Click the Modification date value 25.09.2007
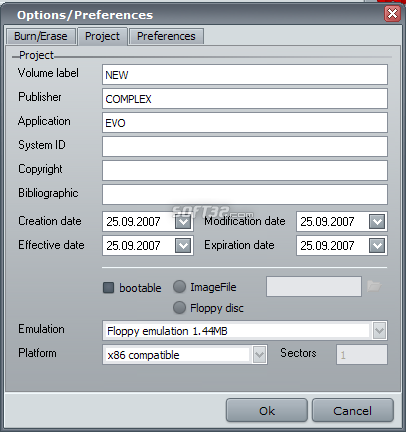Image resolution: width=406 pixels, height=432 pixels. (x=327, y=222)
